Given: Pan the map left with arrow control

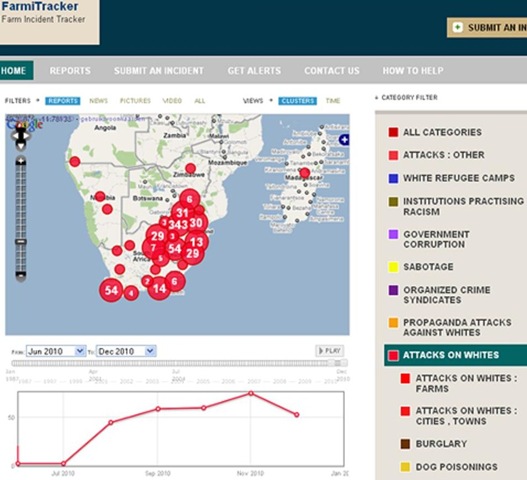Looking at the screenshot, I should pos(15,136).
